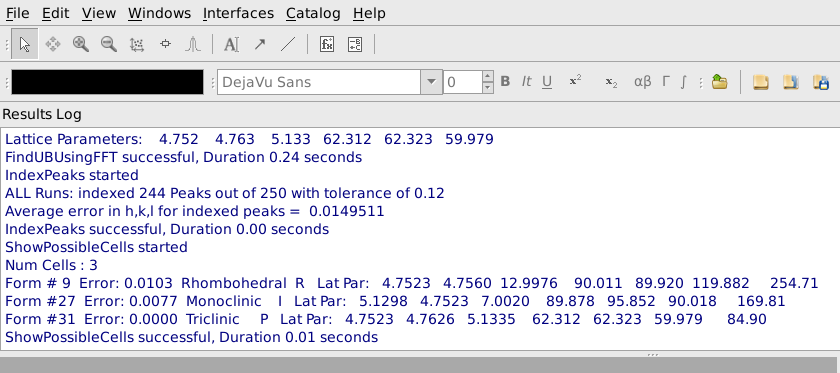
Task: Click the black color swatch
Action: pos(107,82)
